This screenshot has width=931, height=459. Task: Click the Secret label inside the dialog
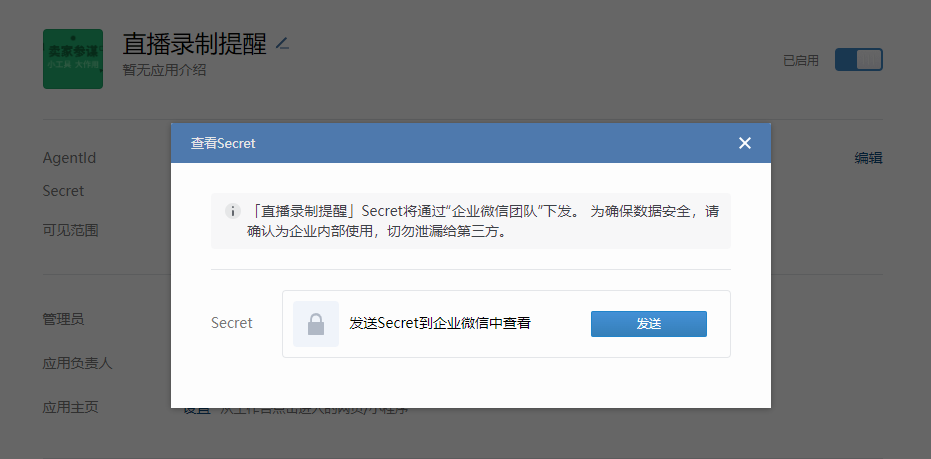click(232, 323)
